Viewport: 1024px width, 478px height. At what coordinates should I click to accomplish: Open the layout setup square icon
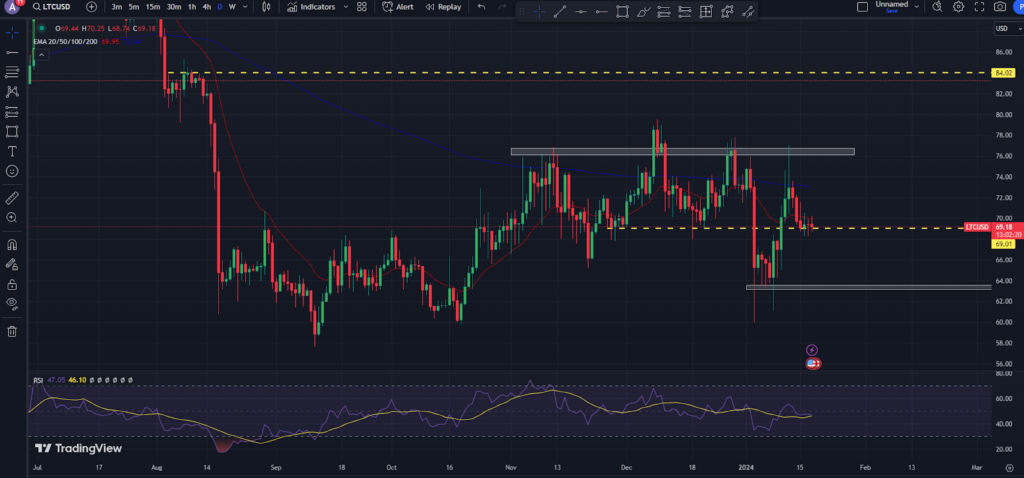coord(862,7)
